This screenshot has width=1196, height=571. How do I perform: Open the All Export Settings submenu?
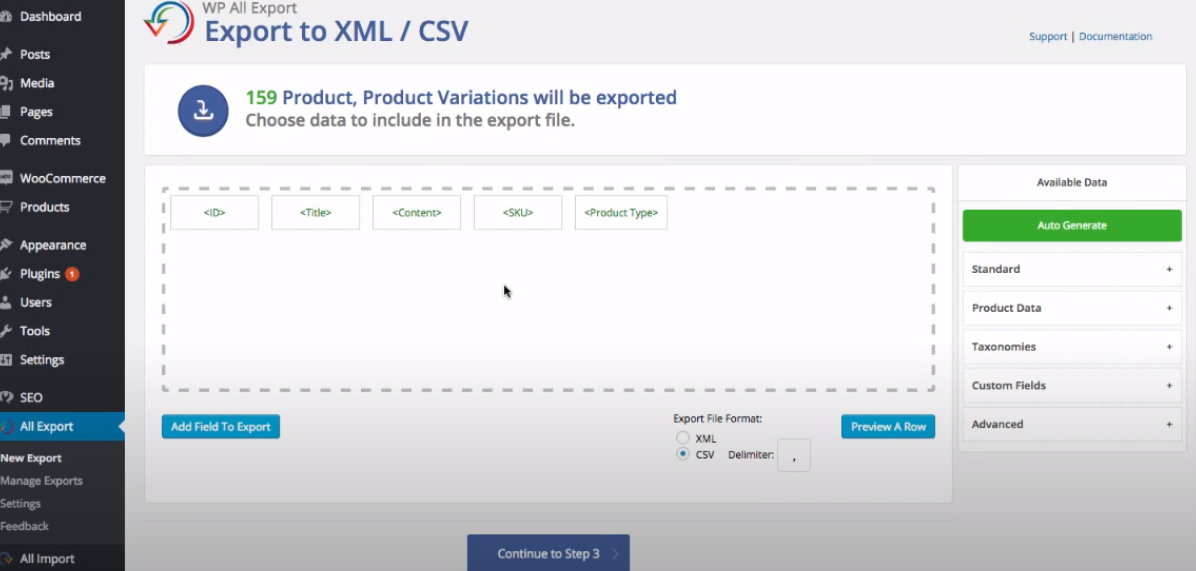tap(21, 503)
